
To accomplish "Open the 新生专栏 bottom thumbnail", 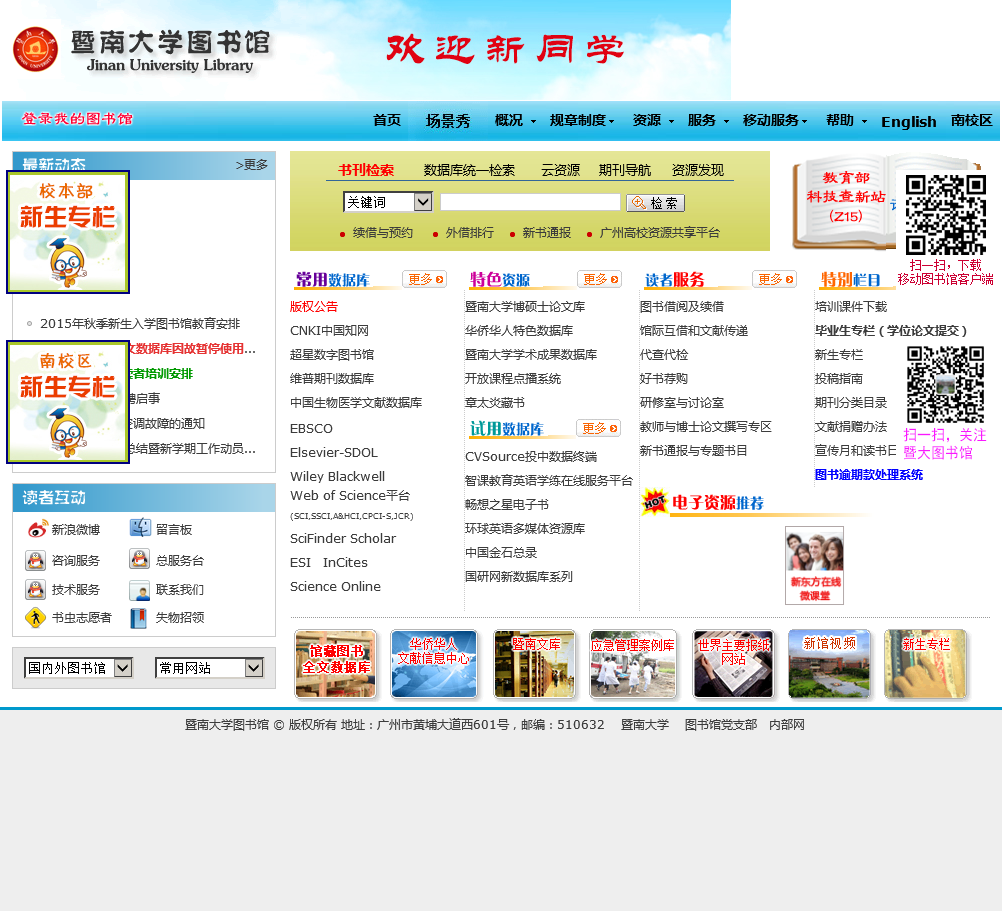I will pos(925,664).
